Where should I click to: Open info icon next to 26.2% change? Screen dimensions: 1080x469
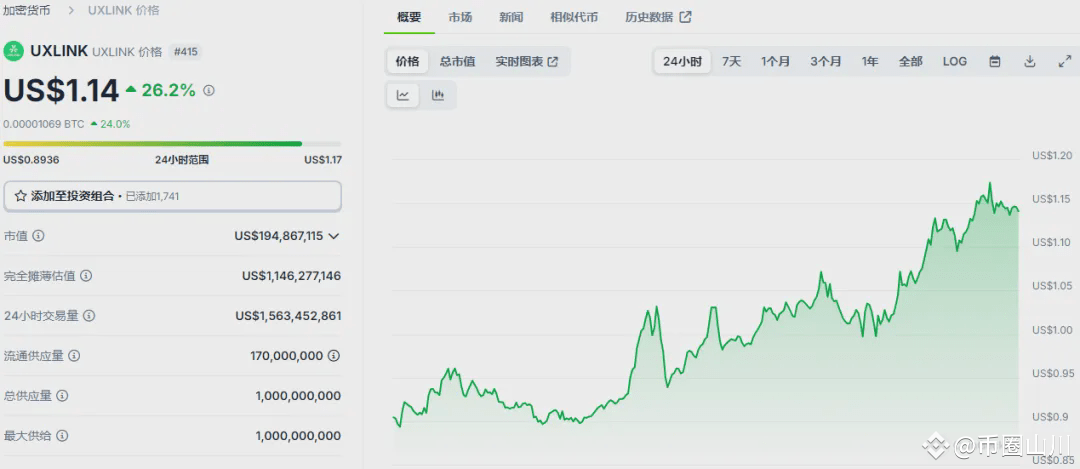tap(209, 90)
